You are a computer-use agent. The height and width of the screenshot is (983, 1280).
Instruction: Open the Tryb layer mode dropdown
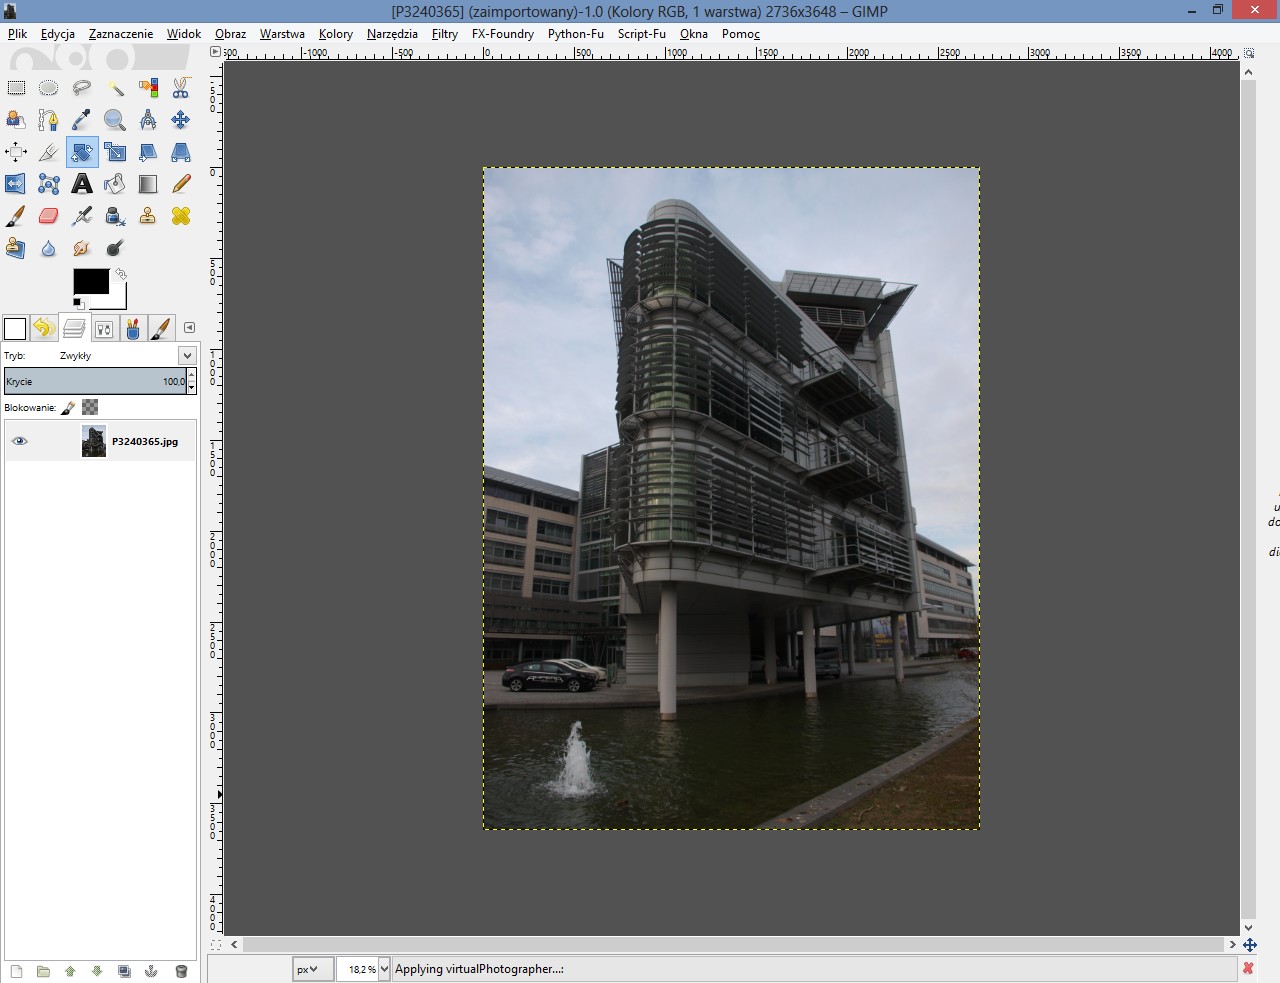[x=187, y=356]
